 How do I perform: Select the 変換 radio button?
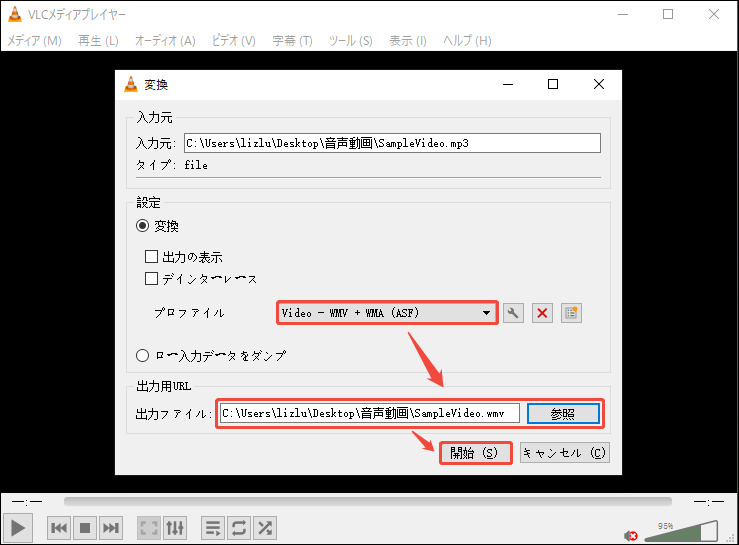(x=142, y=226)
